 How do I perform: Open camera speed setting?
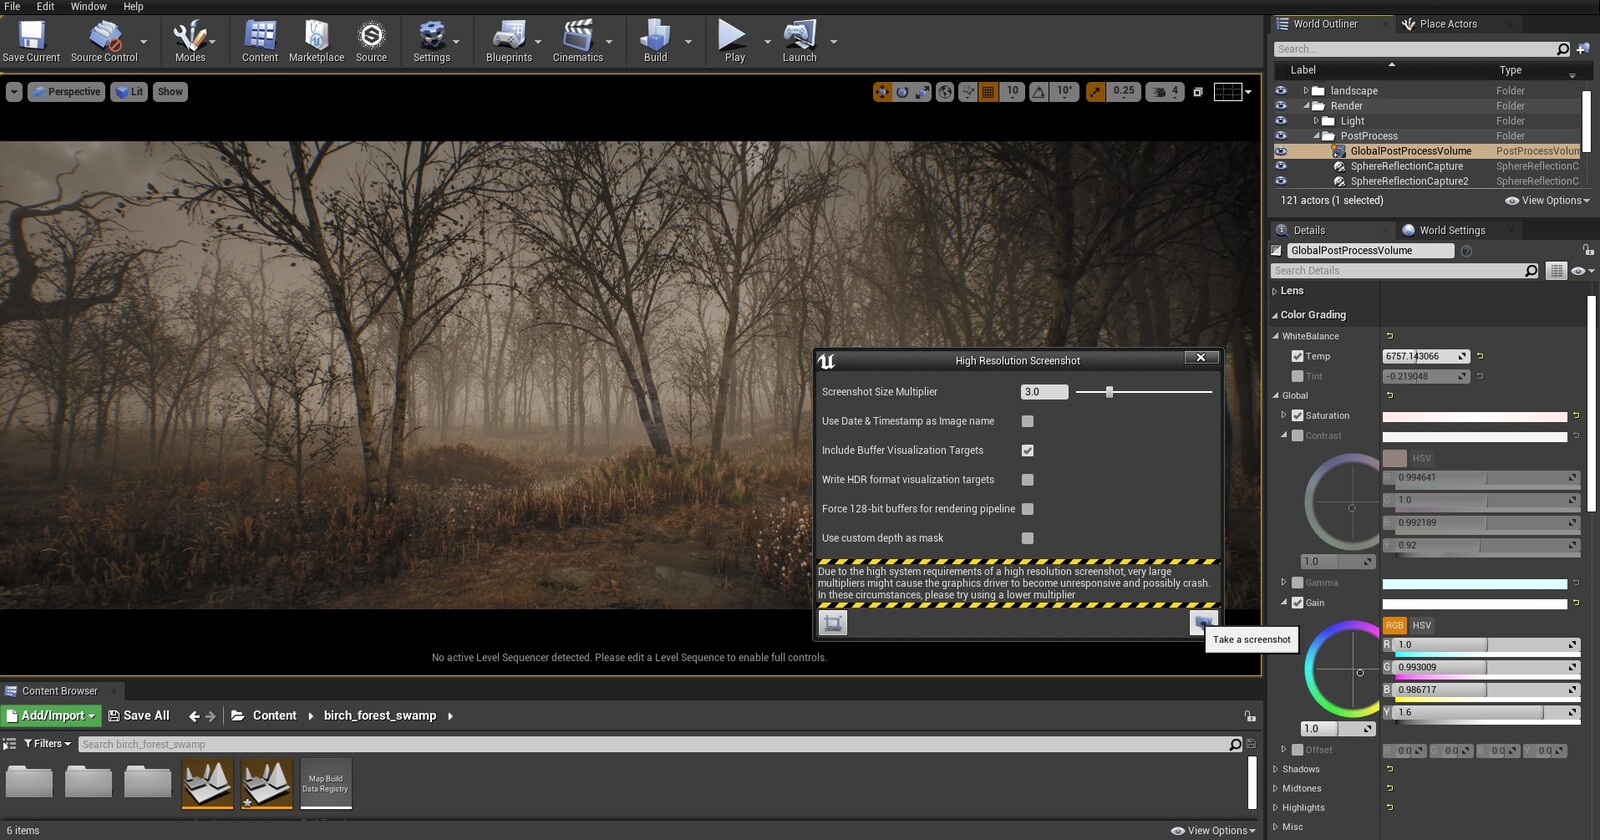[1163, 92]
